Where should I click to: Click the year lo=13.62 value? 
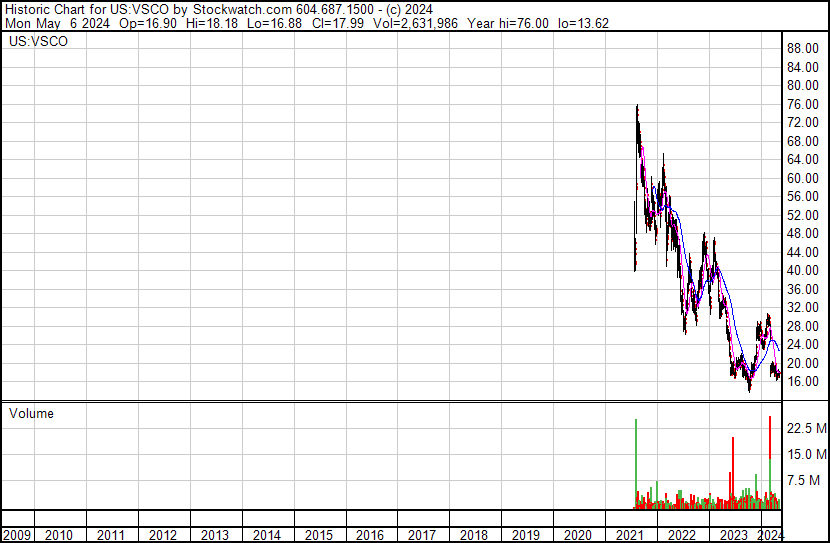(x=583, y=23)
